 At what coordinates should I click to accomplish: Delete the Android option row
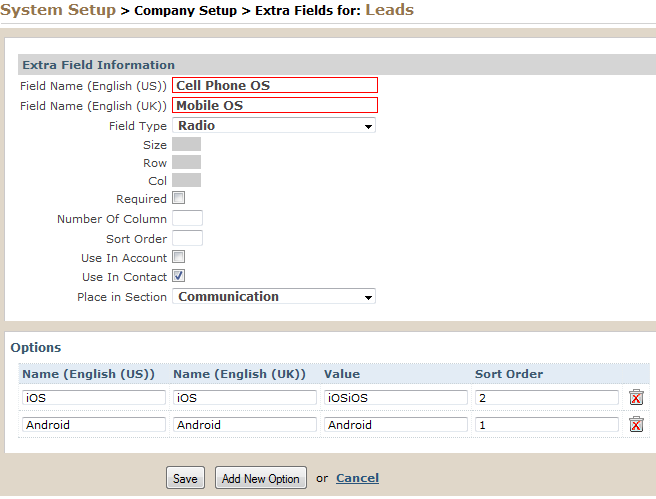click(x=636, y=425)
